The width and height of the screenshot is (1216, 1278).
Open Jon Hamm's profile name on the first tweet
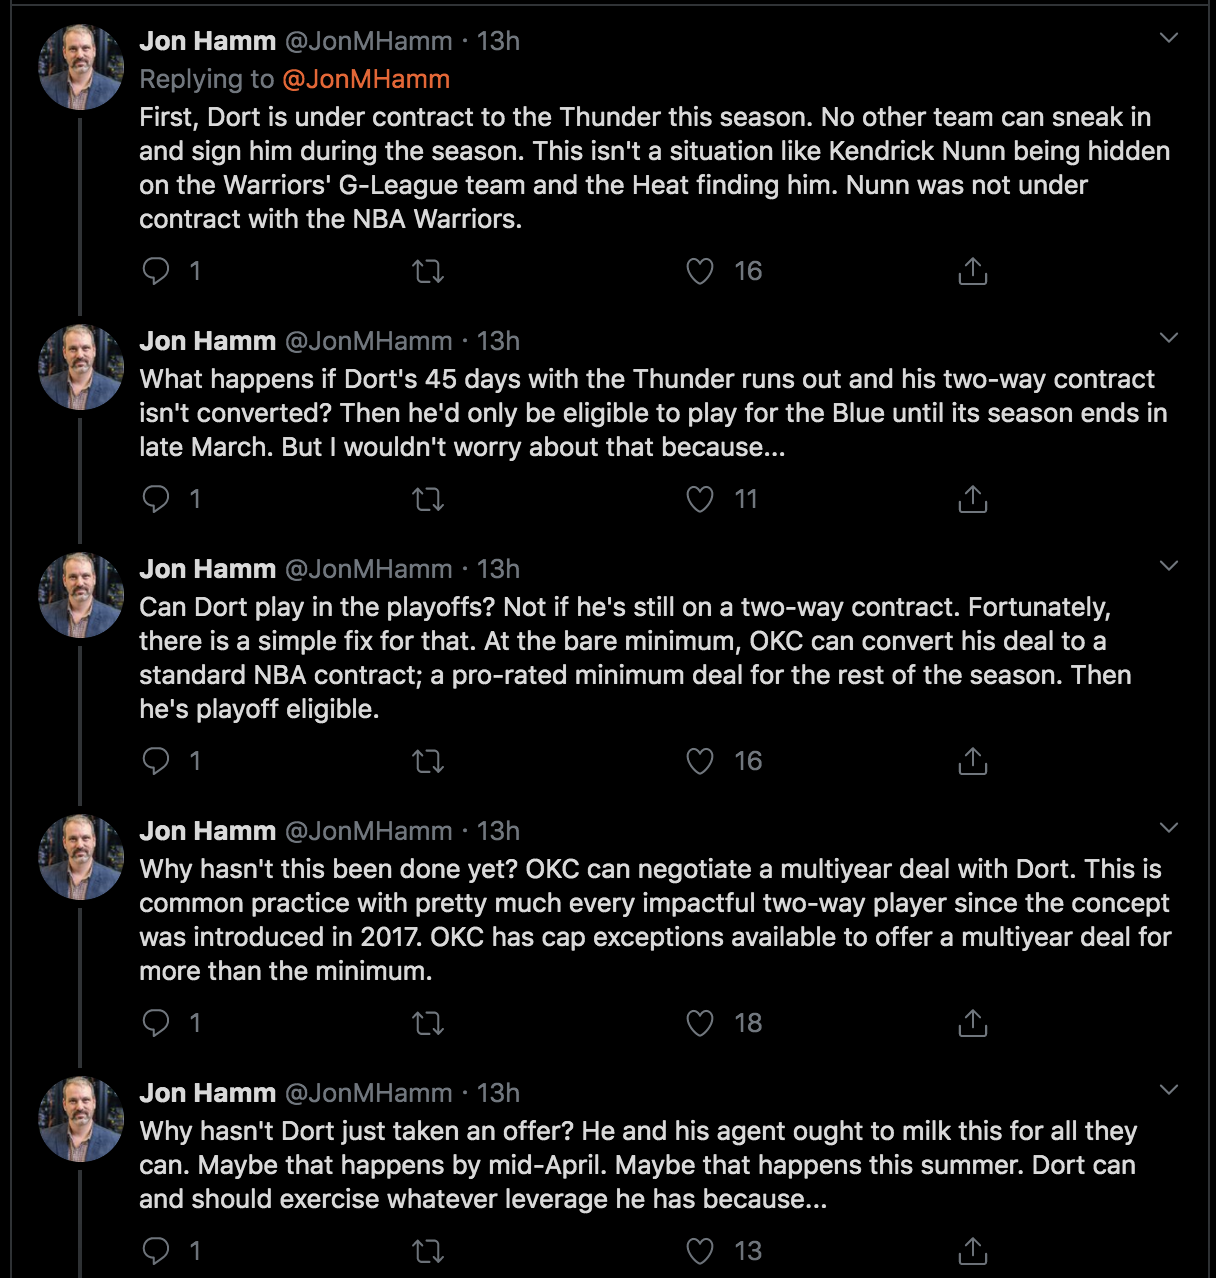click(x=207, y=41)
